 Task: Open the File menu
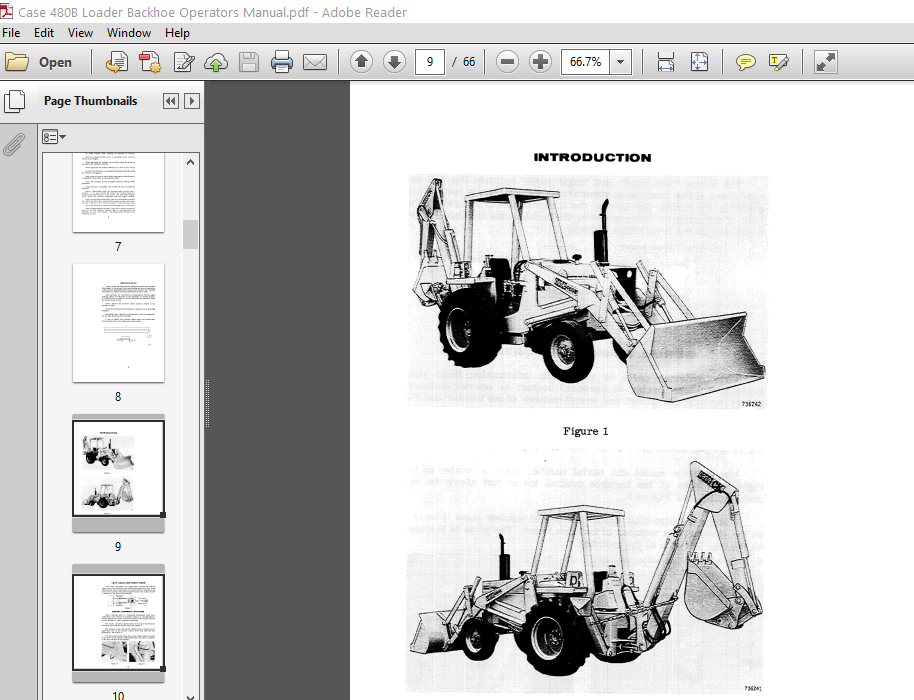[11, 33]
